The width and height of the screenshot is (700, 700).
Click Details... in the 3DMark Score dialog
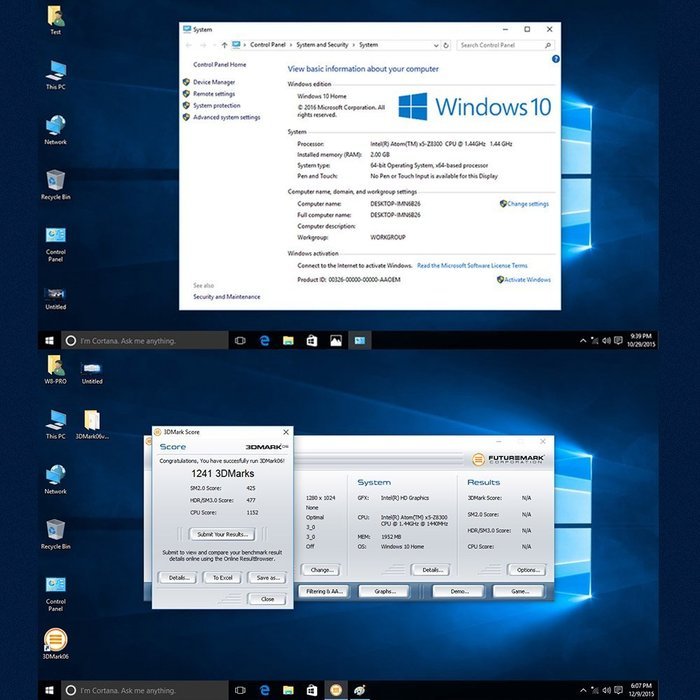pyautogui.click(x=179, y=578)
